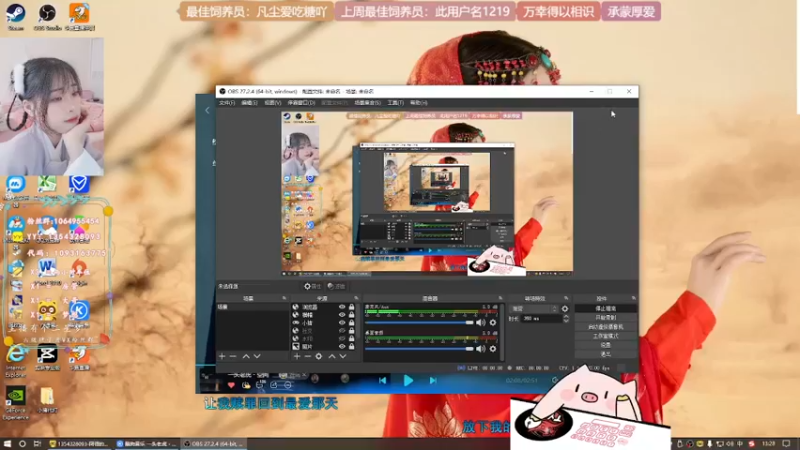Open the source 属性 properties button above the docks

(x=312, y=286)
